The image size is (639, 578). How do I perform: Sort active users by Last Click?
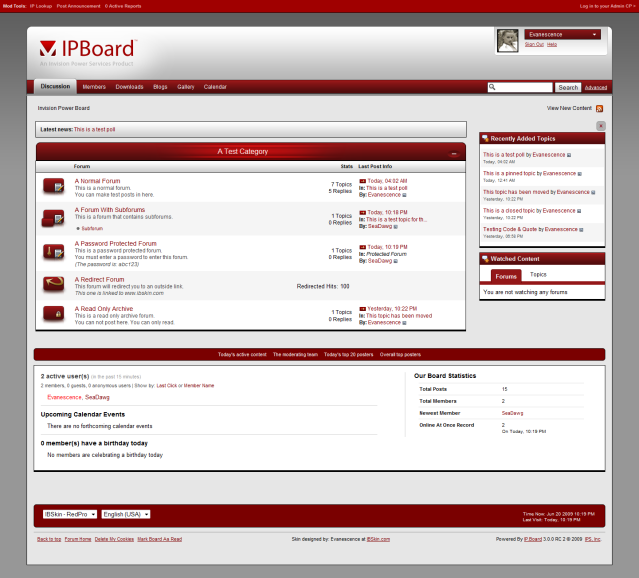167,386
